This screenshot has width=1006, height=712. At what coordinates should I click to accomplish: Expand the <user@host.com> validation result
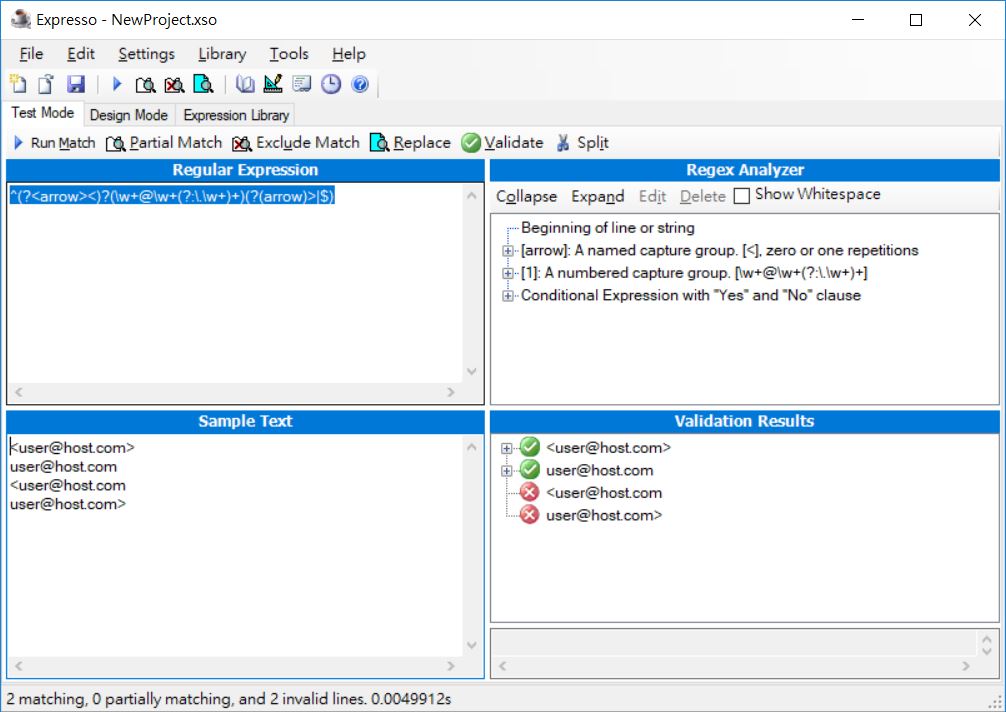(507, 448)
